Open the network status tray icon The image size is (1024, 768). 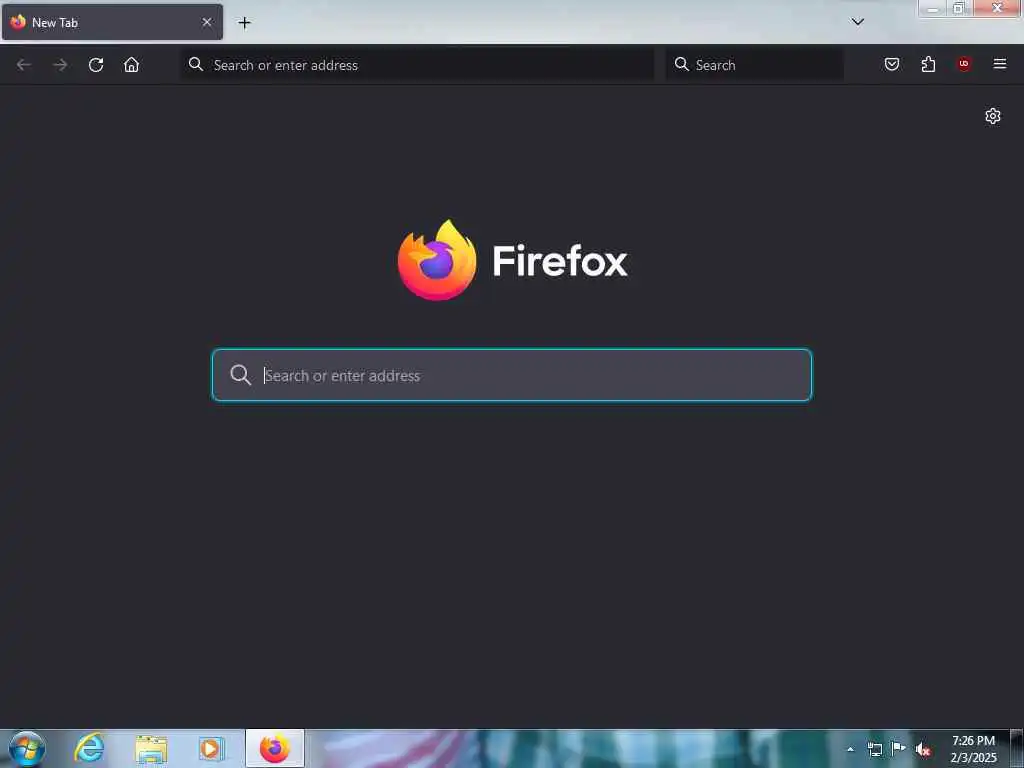point(874,749)
